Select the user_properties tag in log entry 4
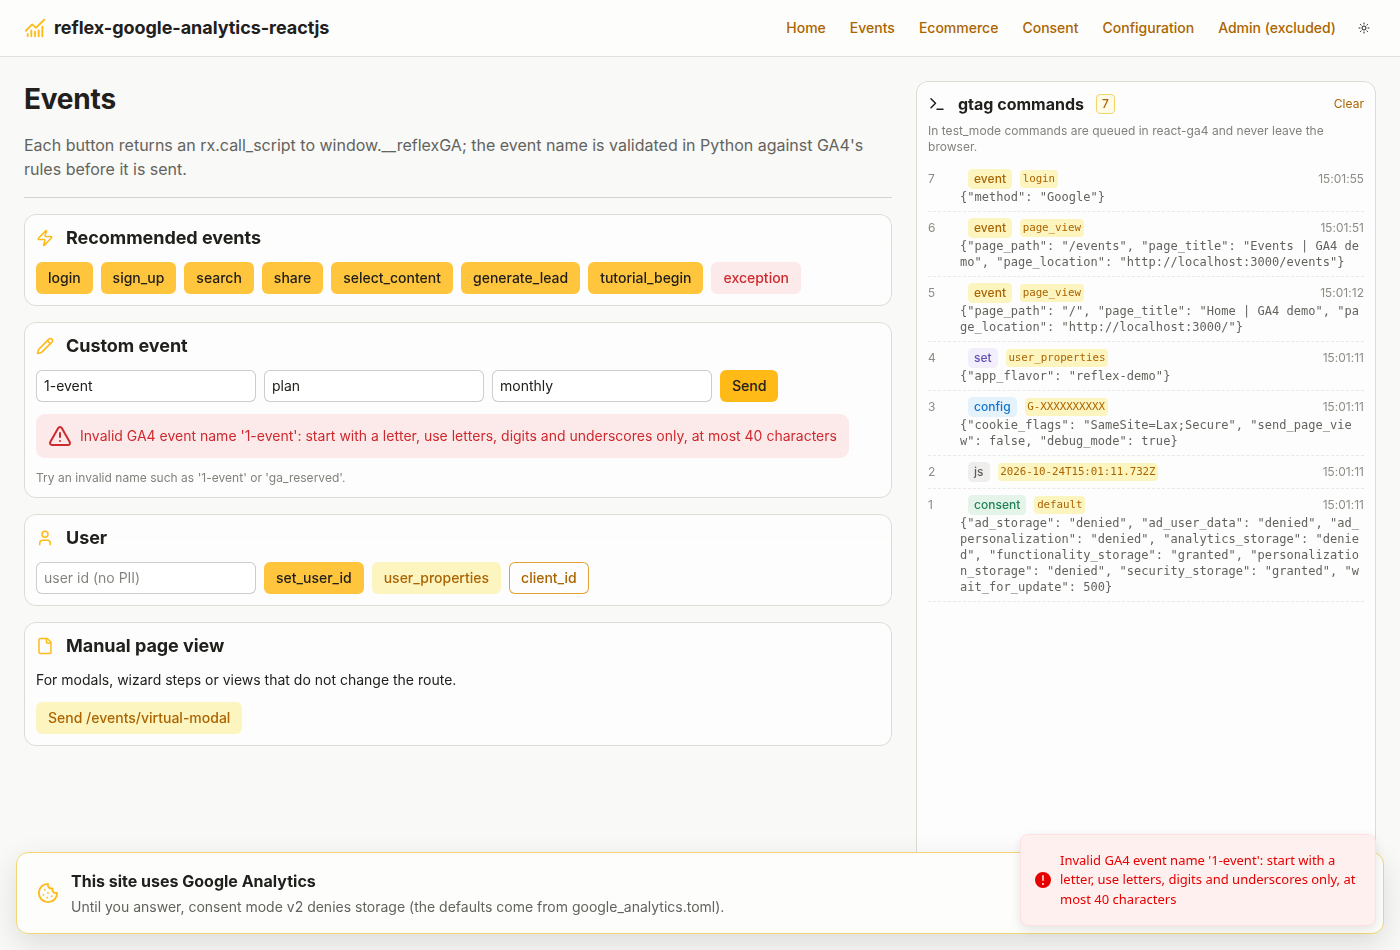The width and height of the screenshot is (1400, 950). point(1057,358)
